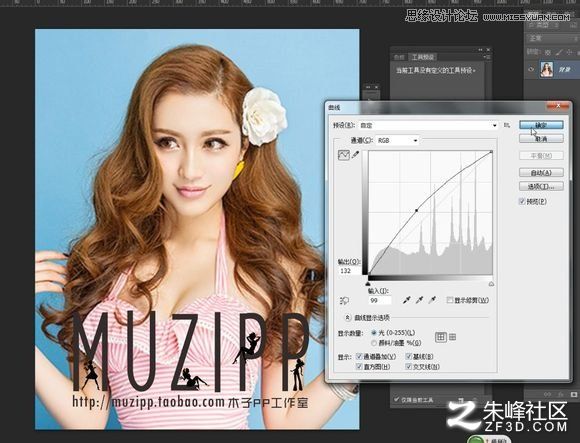Collapse the Curve Display Options section
The height and width of the screenshot is (443, 580).
[x=347, y=318]
